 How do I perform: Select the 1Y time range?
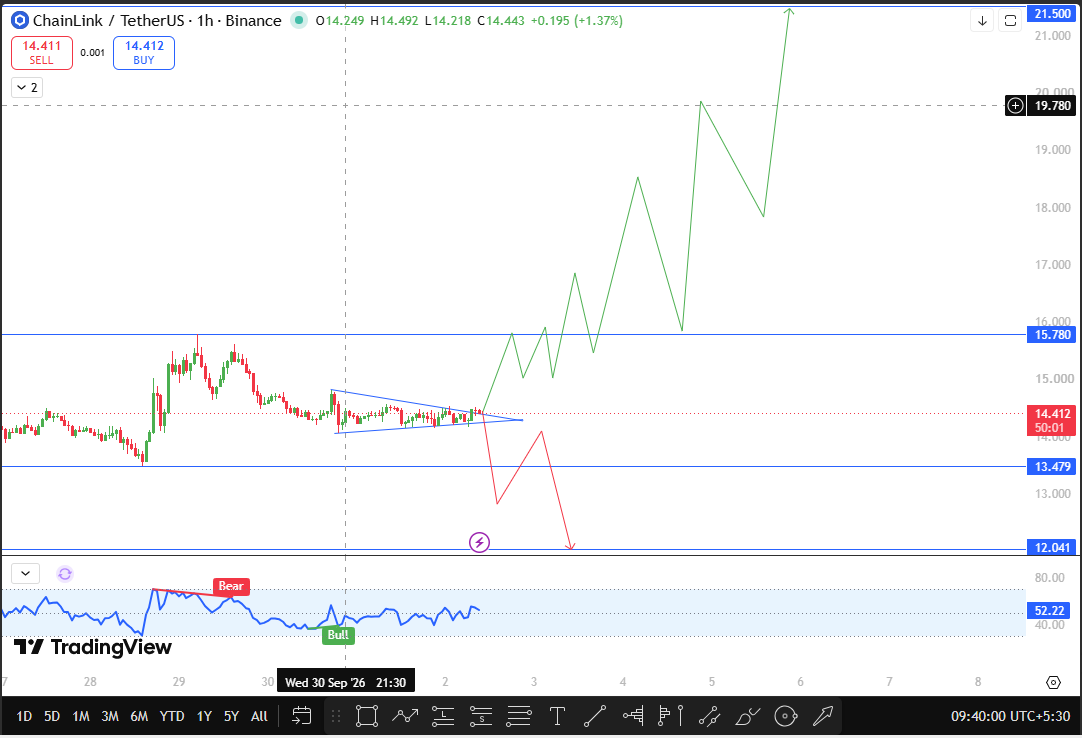pos(204,716)
